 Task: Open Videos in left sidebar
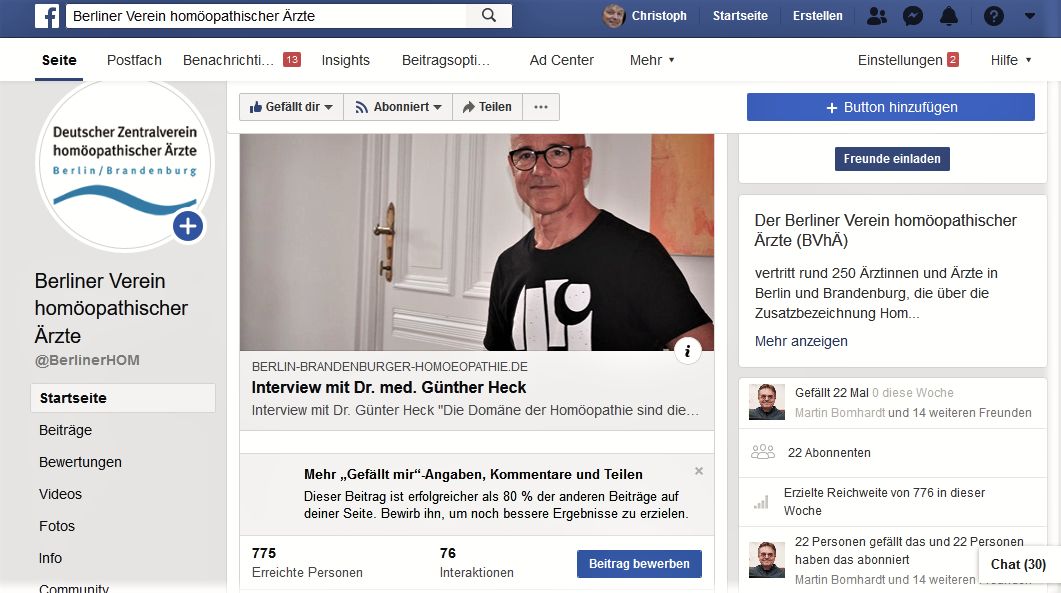pos(60,494)
